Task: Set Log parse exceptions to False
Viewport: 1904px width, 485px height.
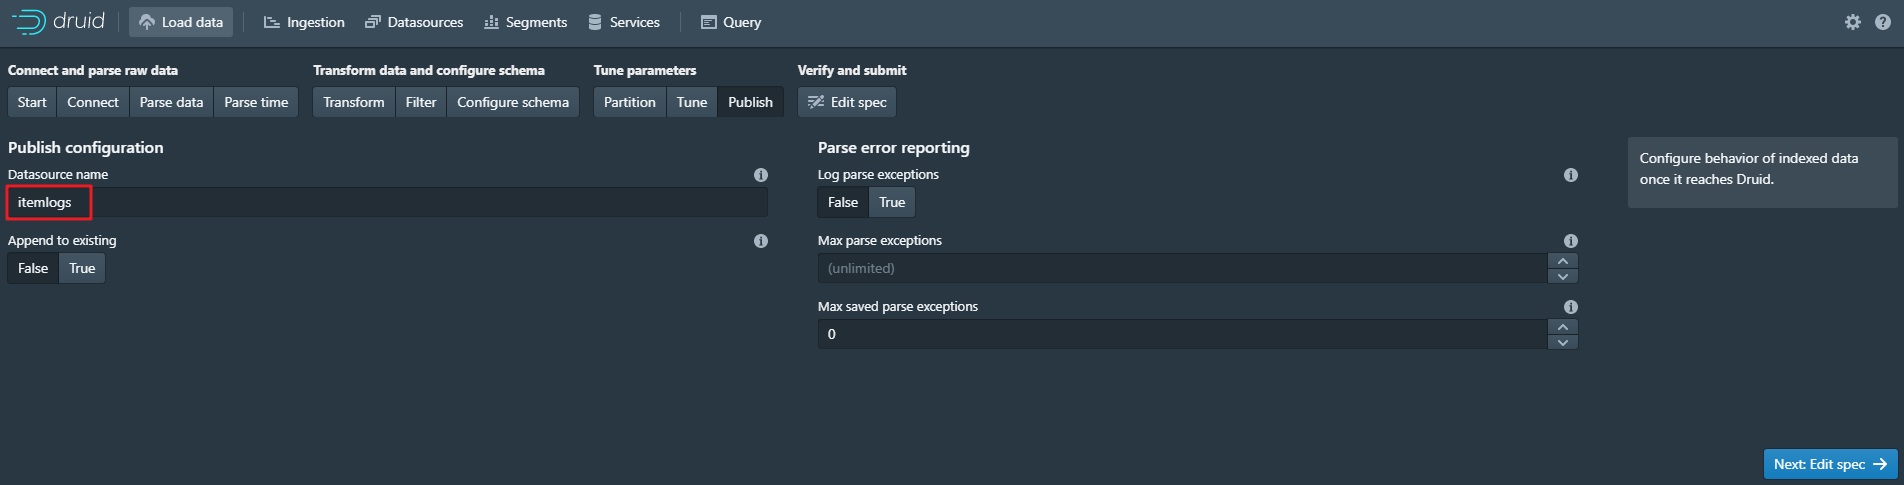Action: tap(842, 202)
